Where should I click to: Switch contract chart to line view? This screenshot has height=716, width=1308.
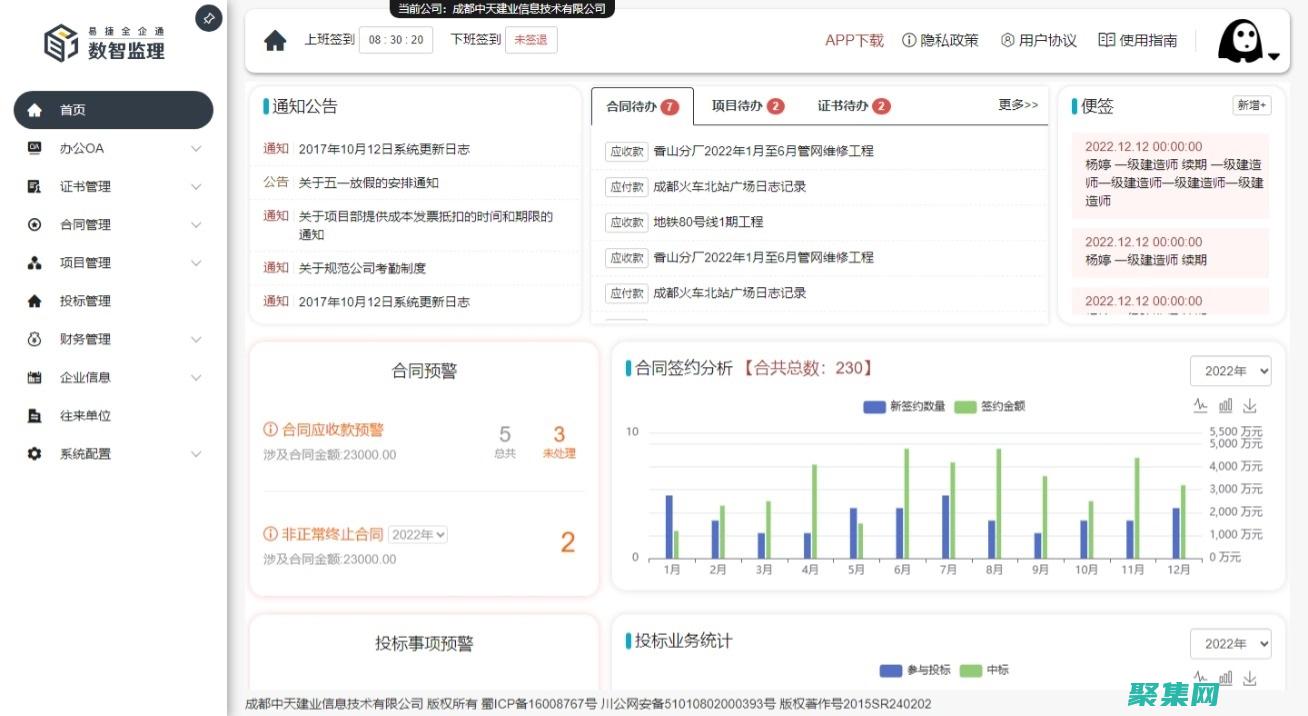tap(1200, 406)
